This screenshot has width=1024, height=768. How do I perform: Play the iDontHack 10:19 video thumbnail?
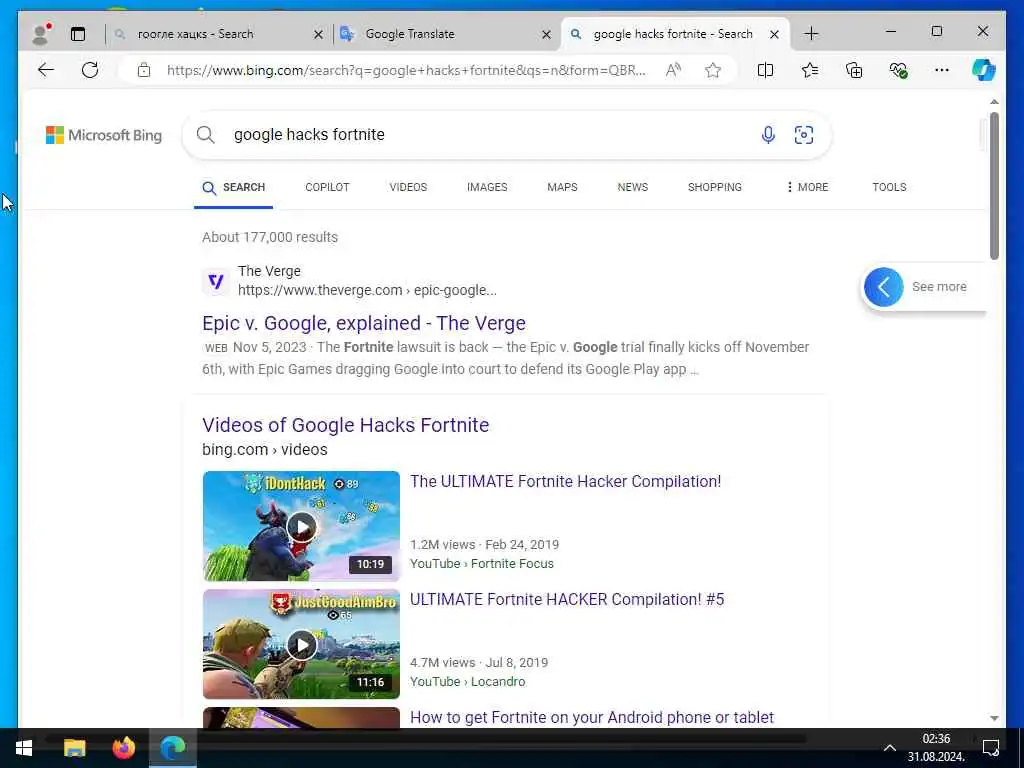click(301, 526)
